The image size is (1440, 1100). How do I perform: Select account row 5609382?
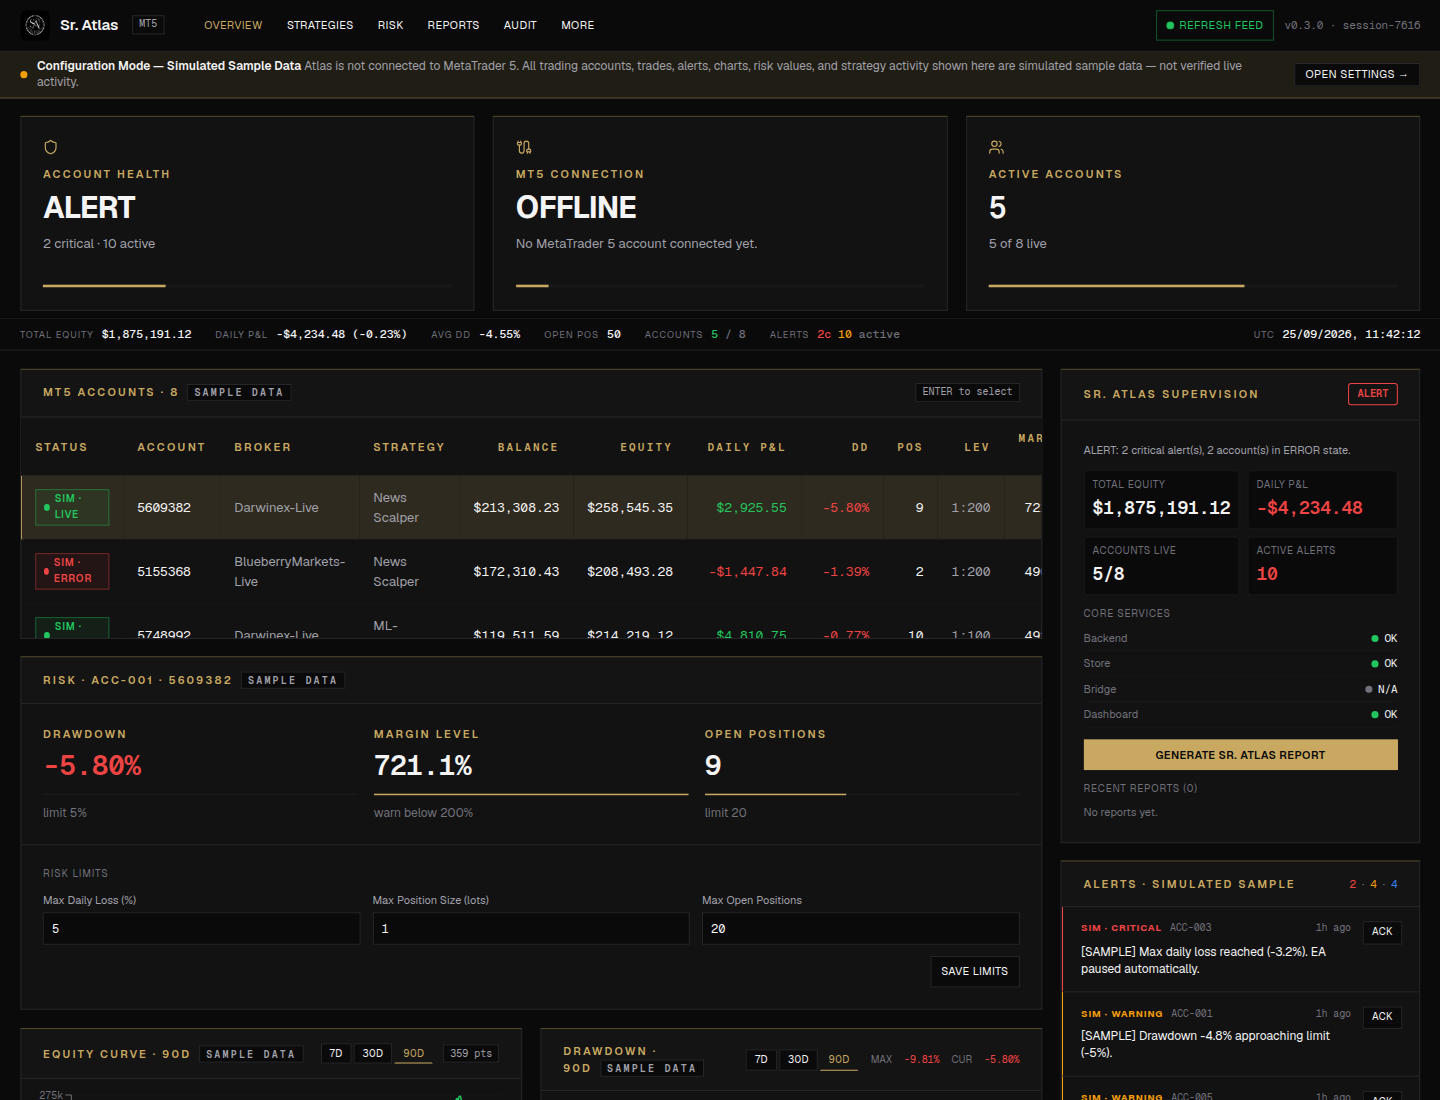coord(531,507)
